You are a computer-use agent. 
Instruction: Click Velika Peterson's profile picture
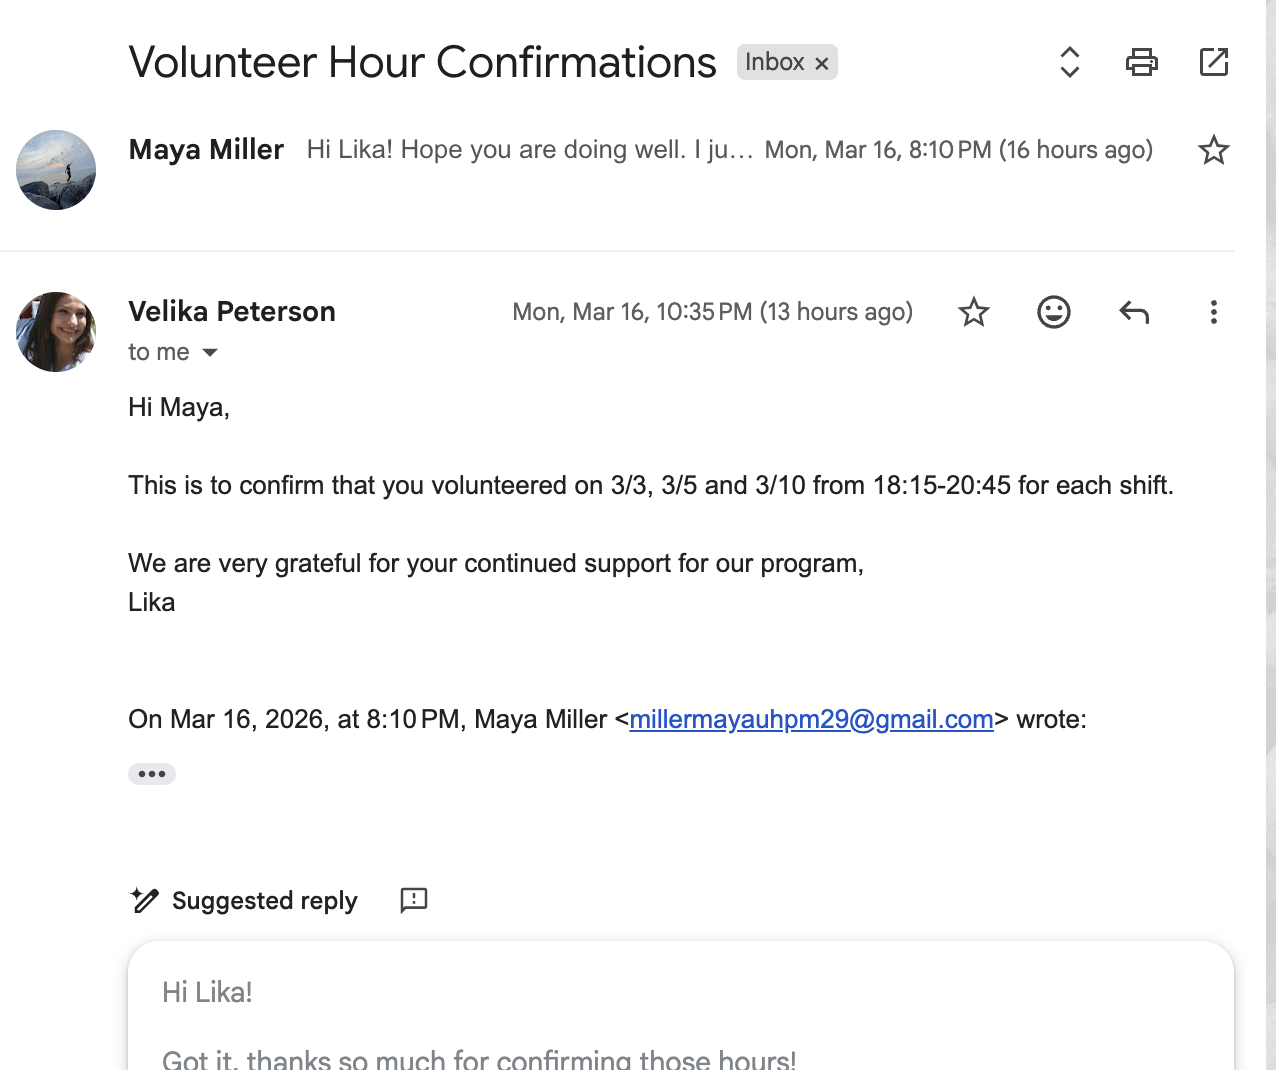click(x=56, y=332)
